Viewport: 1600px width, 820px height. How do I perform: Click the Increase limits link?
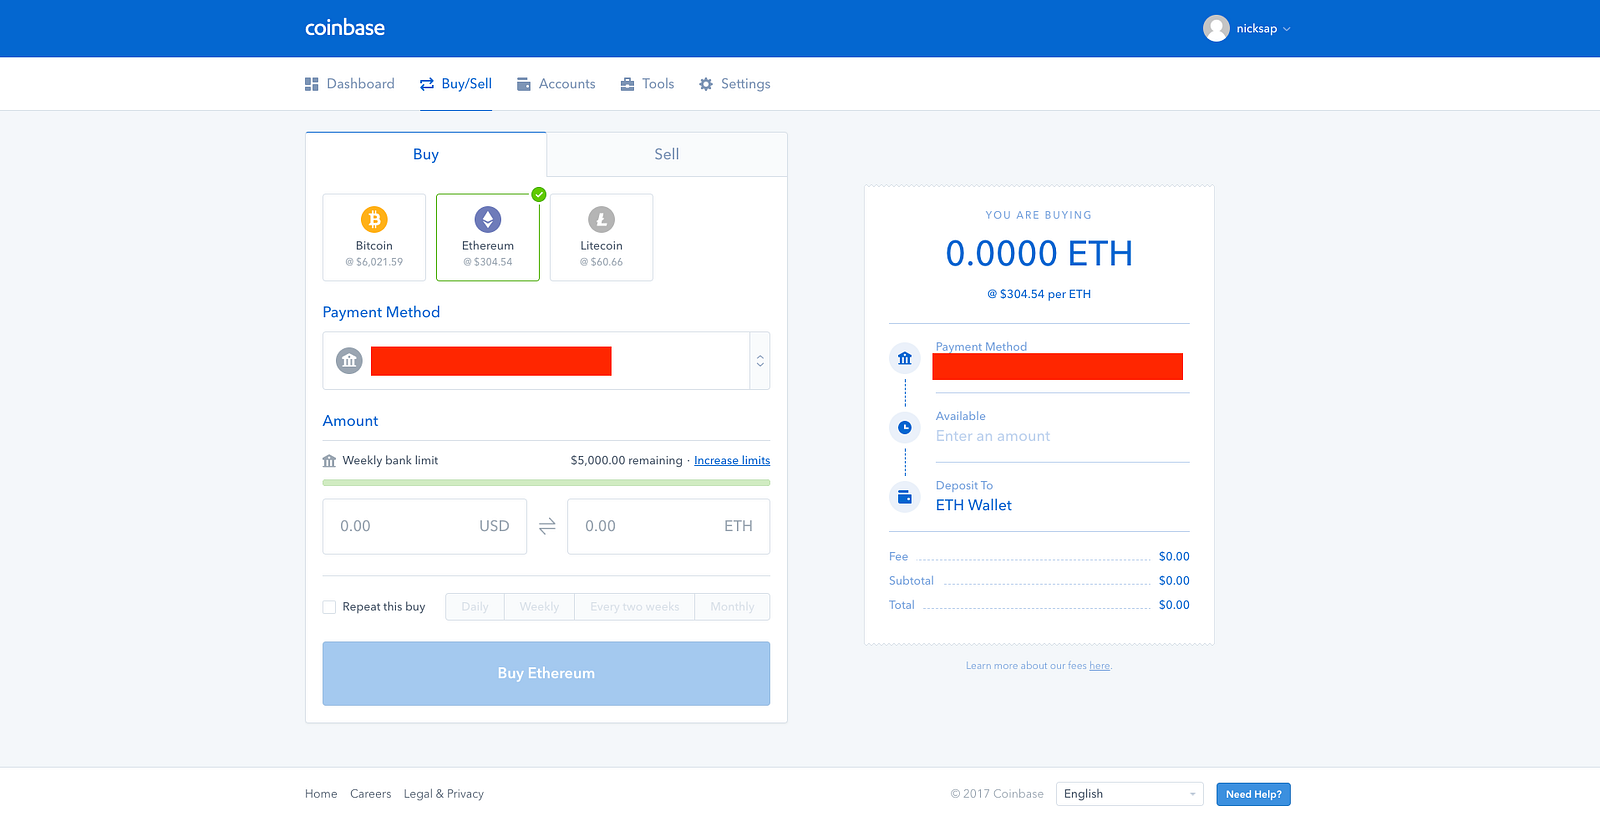click(x=732, y=461)
